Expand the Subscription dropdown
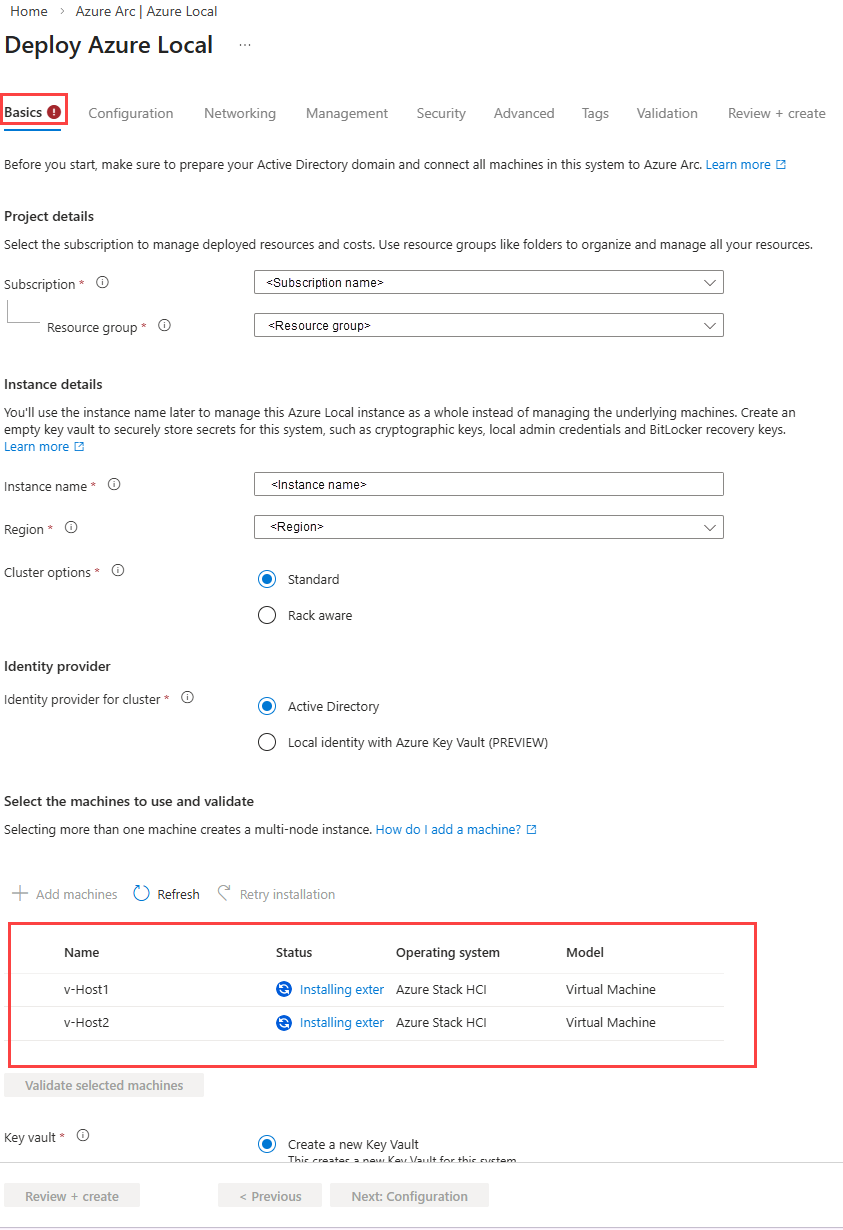The image size is (843, 1230). (x=489, y=283)
